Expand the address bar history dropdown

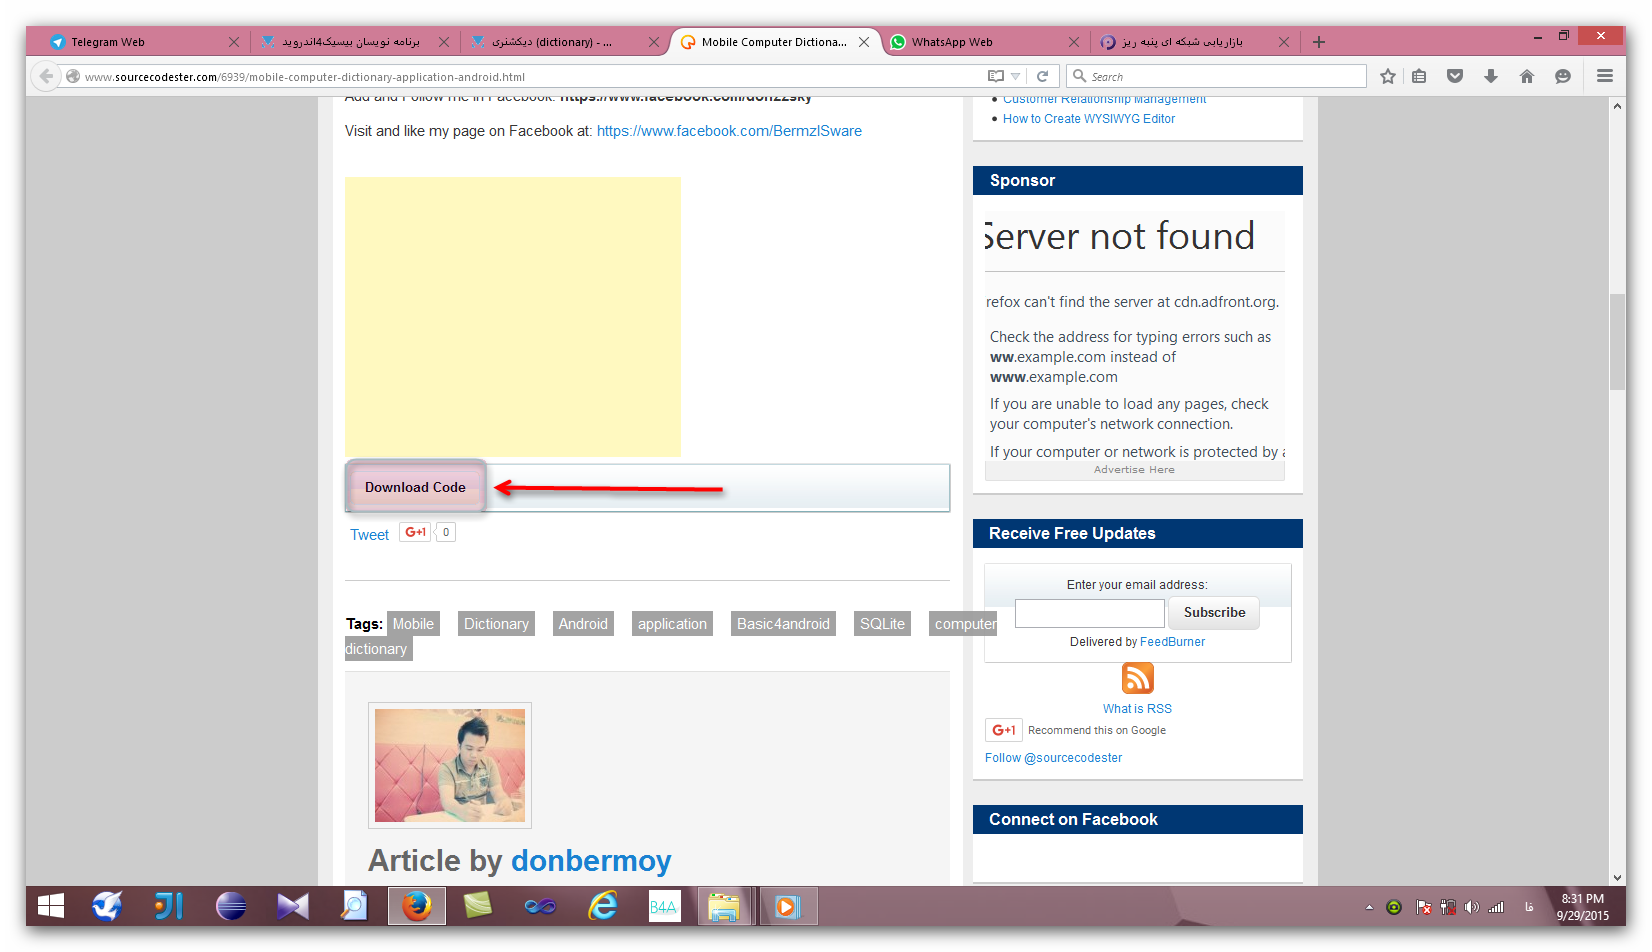point(1016,77)
